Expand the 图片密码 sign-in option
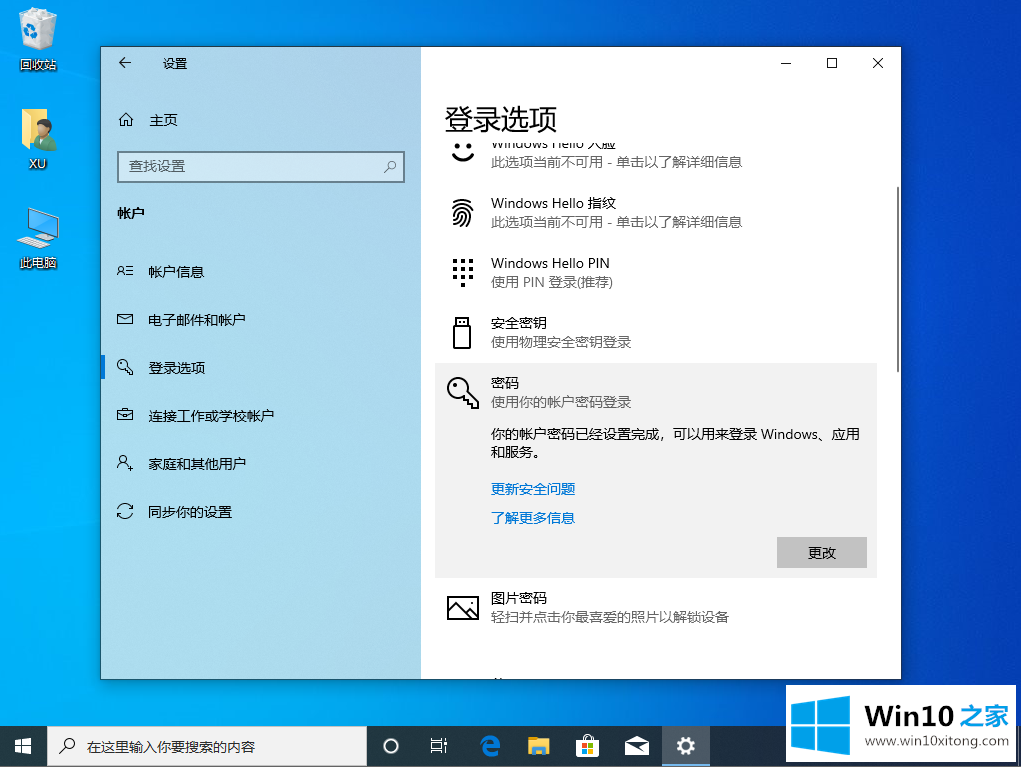Viewport: 1021px width, 767px height. 656,607
